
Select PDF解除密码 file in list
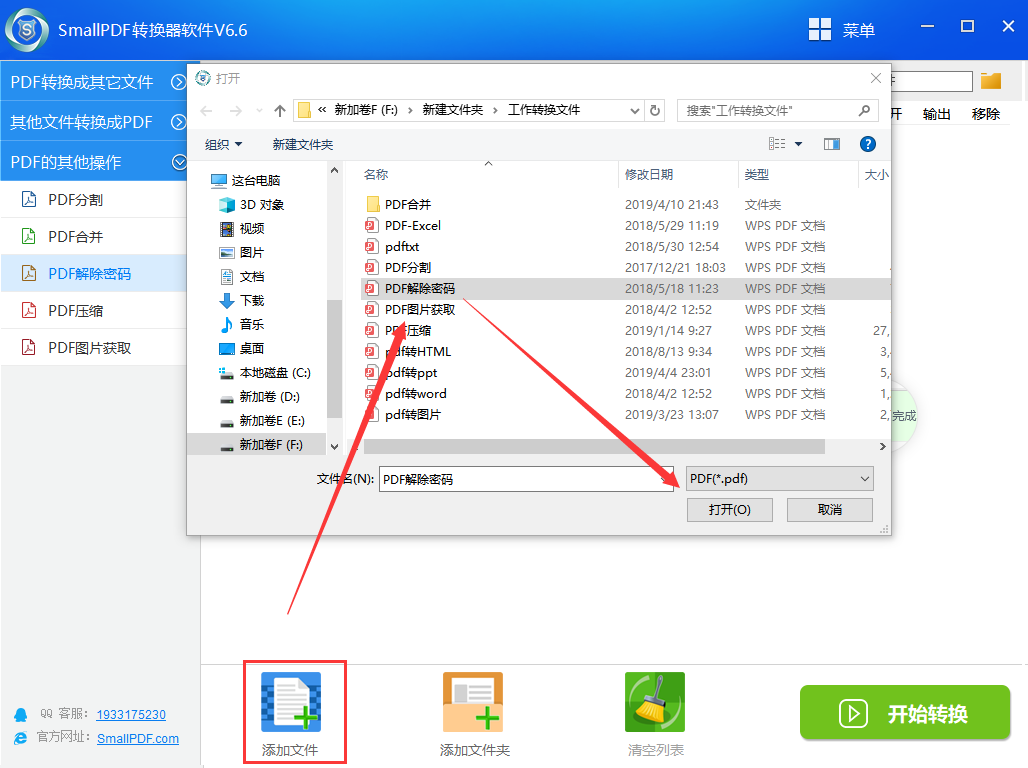click(x=625, y=289)
